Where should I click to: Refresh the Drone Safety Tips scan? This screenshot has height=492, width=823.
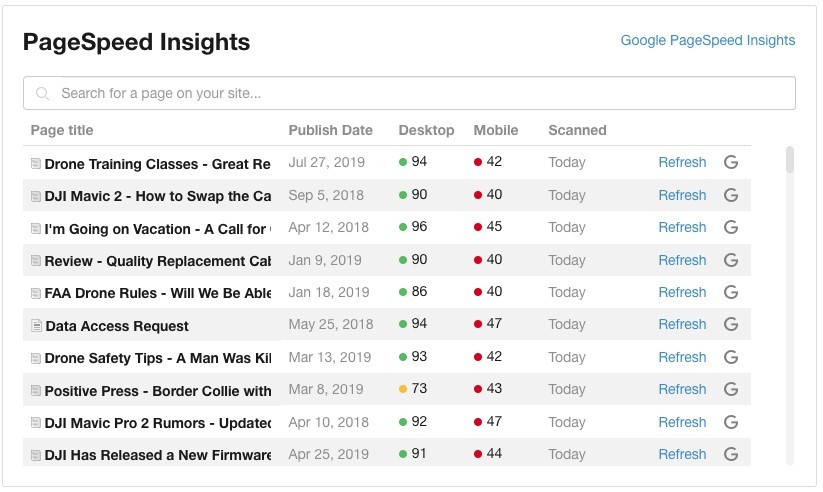pyautogui.click(x=682, y=358)
